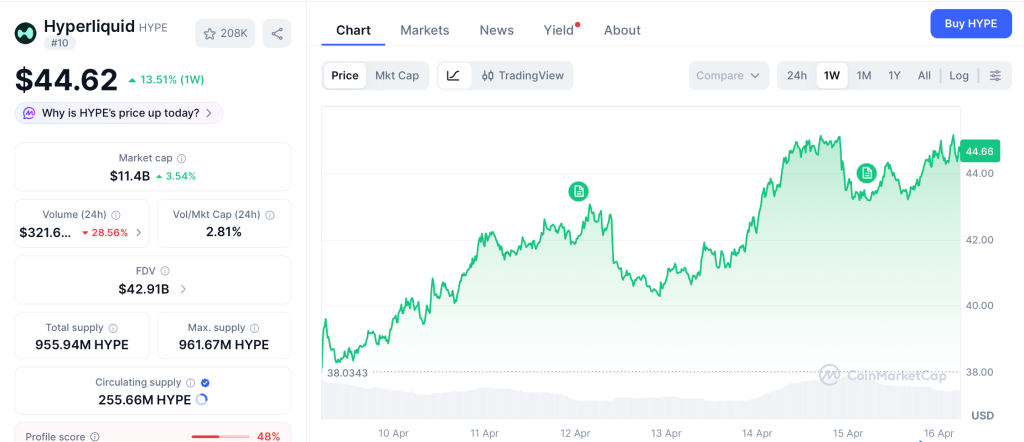Click 'Why is HYPE's price up today?'

(x=119, y=113)
